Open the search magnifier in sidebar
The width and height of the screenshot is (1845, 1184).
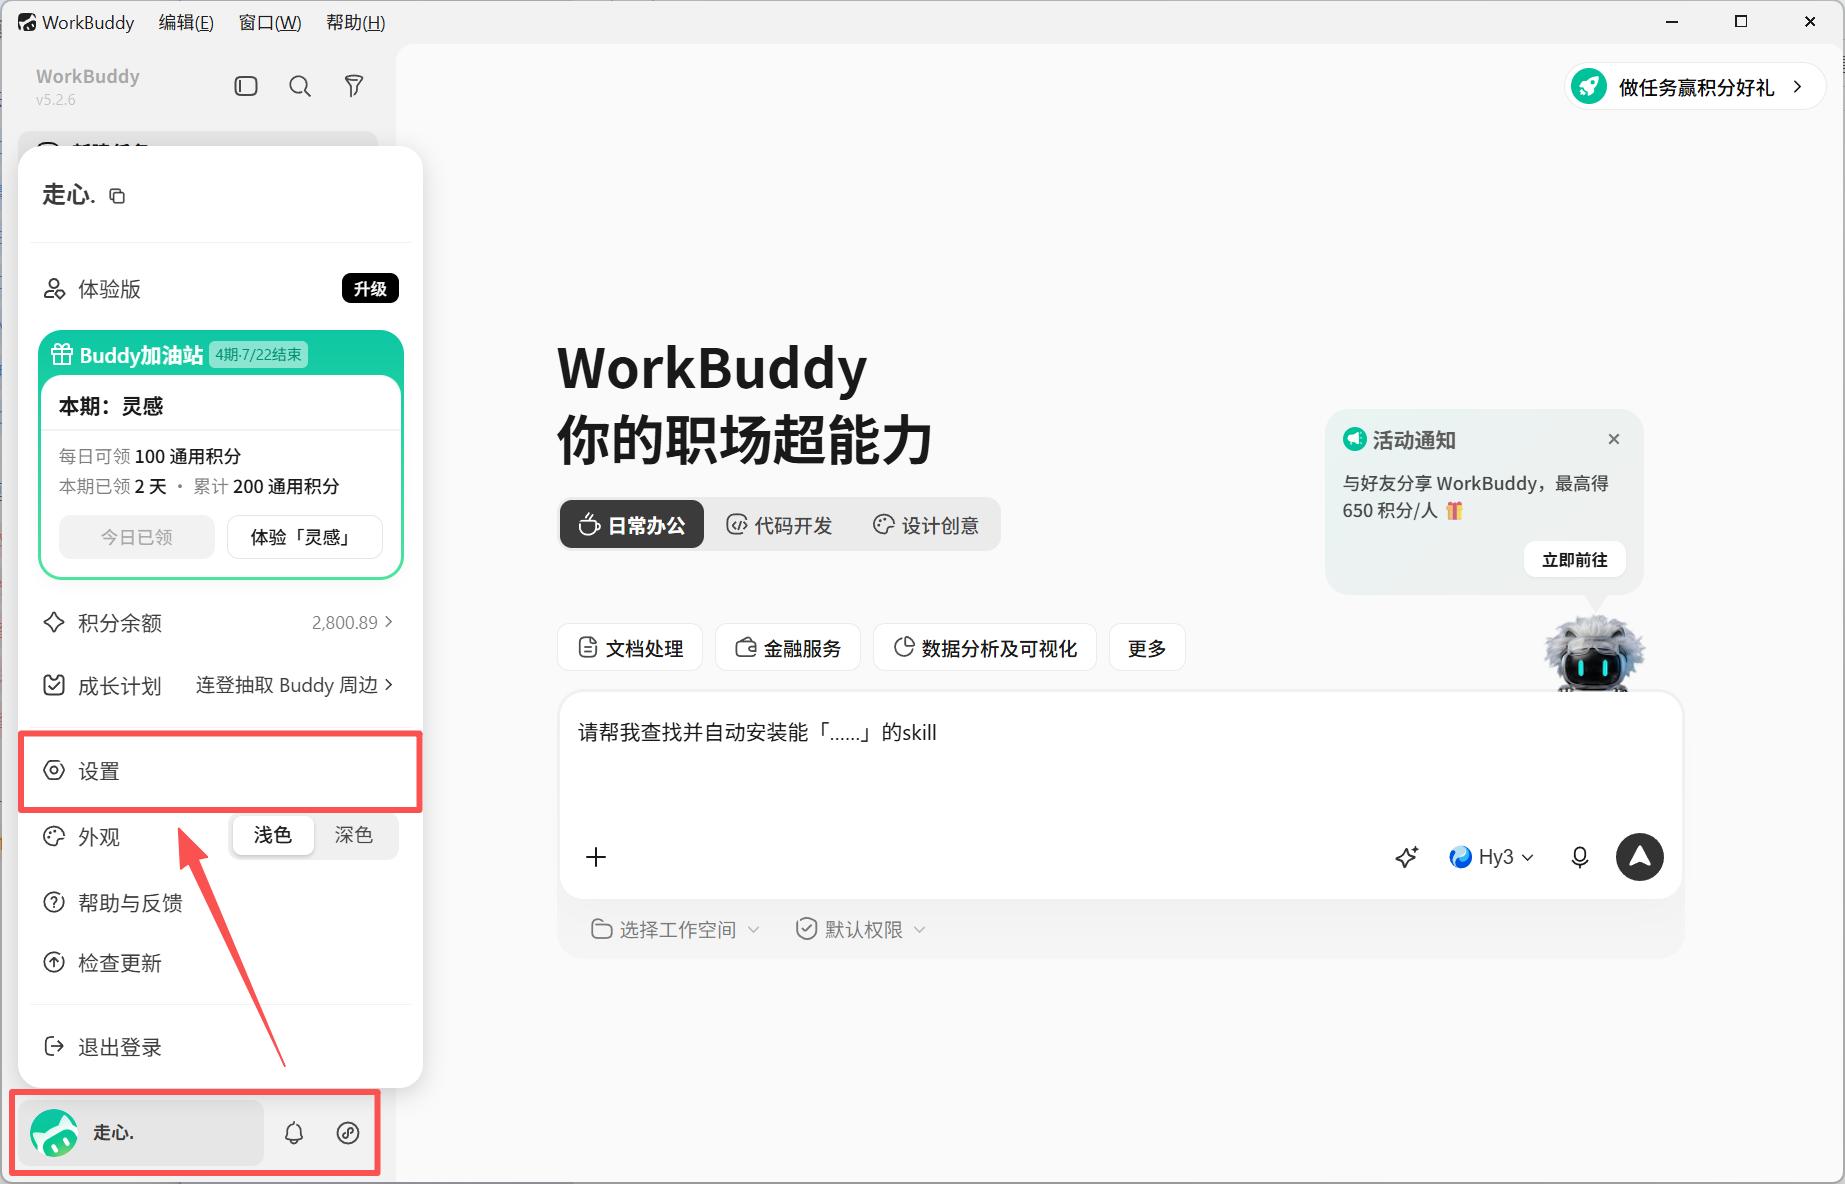click(x=300, y=86)
